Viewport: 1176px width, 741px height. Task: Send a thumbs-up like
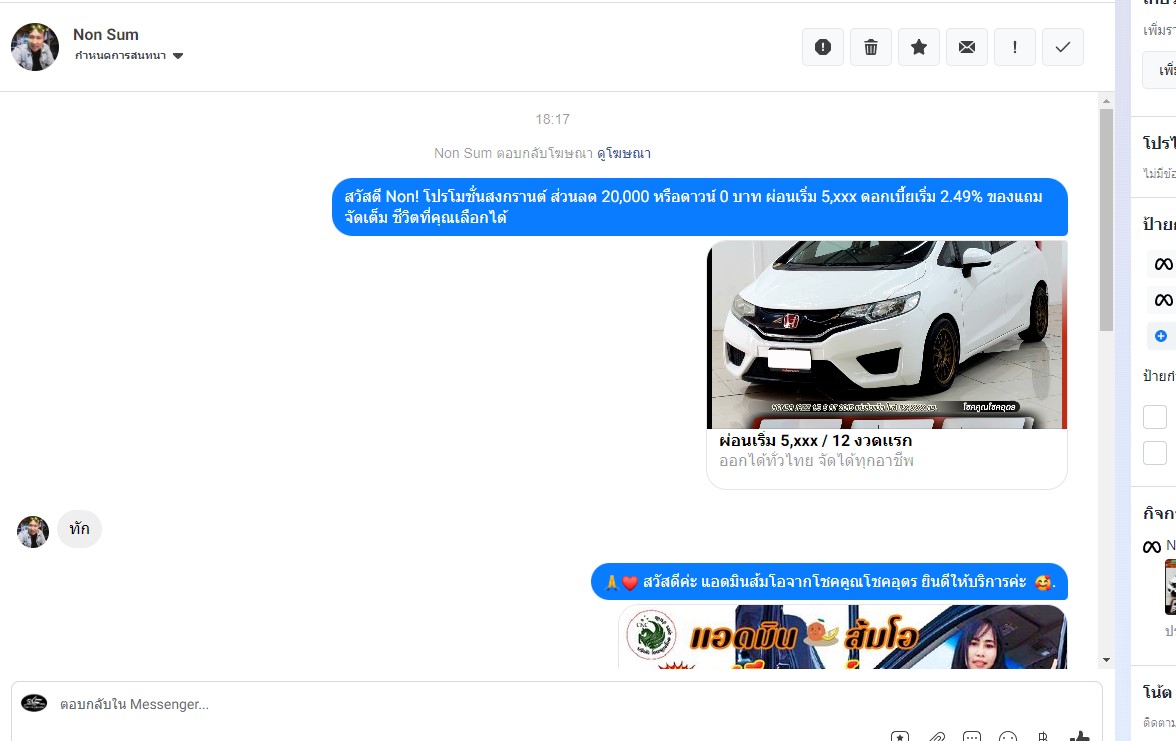(1080, 736)
